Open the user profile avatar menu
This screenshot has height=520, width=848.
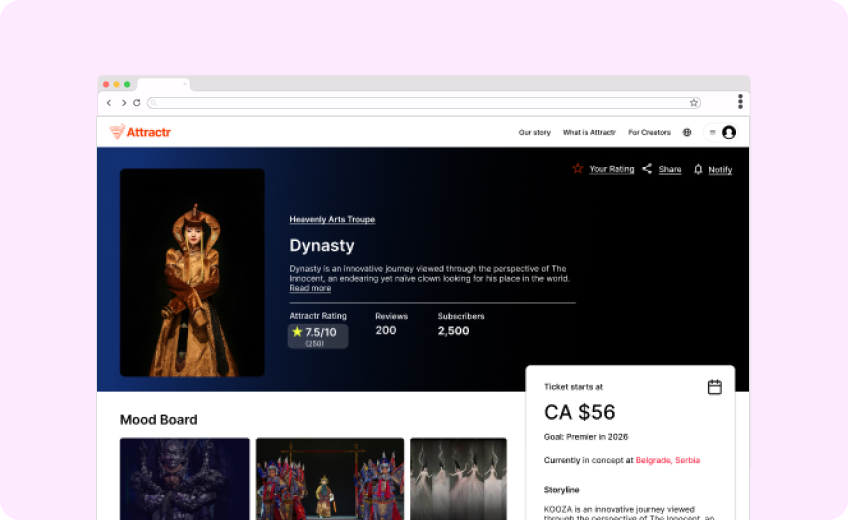[729, 132]
